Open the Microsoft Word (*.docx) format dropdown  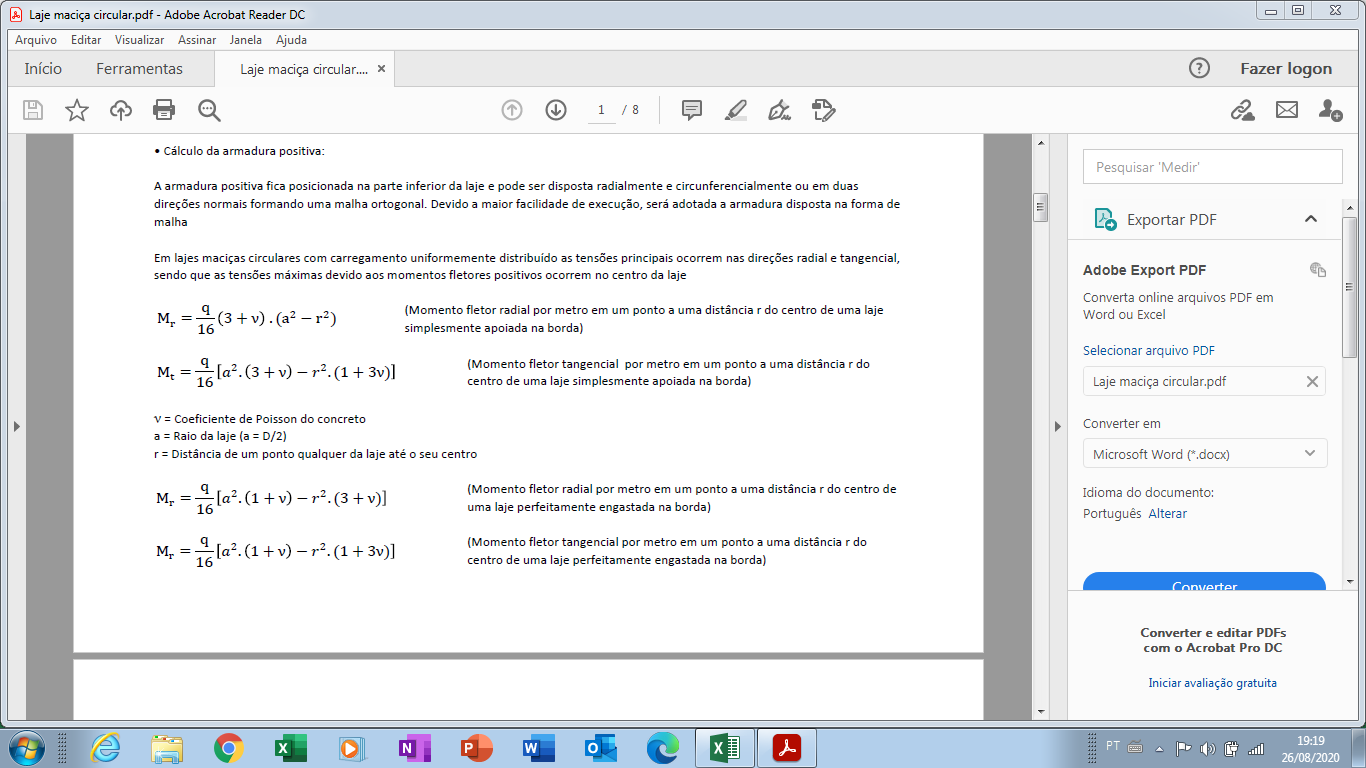tap(1205, 453)
